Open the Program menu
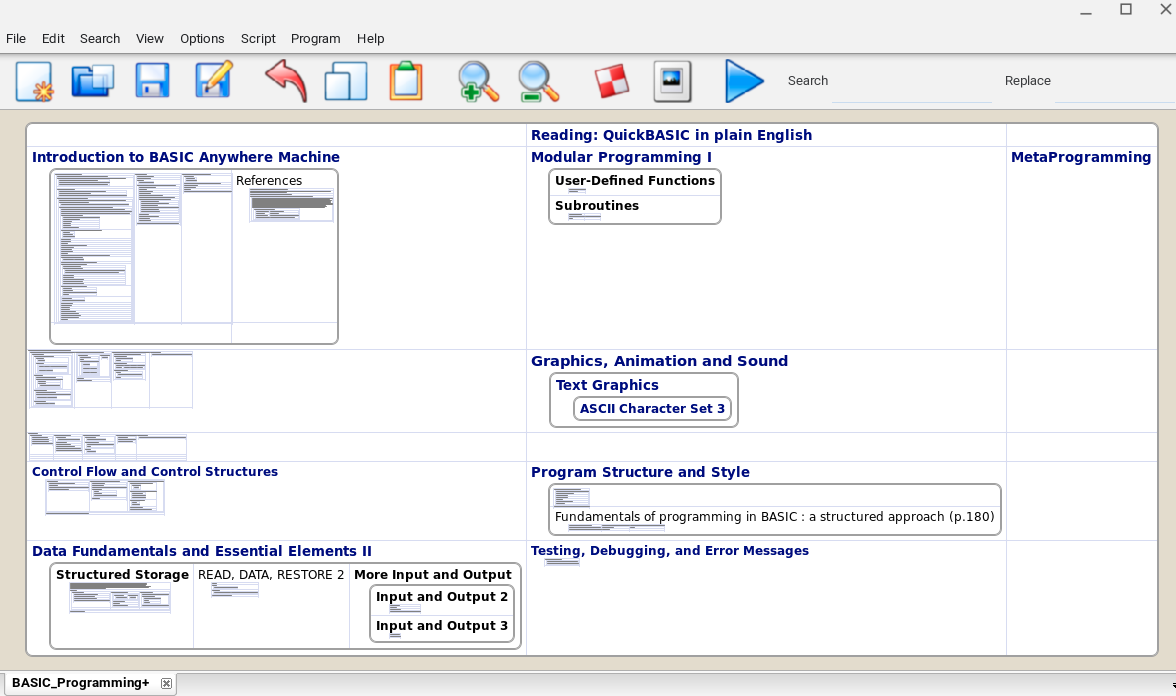Screen dimensions: 1176x696 coord(316,38)
